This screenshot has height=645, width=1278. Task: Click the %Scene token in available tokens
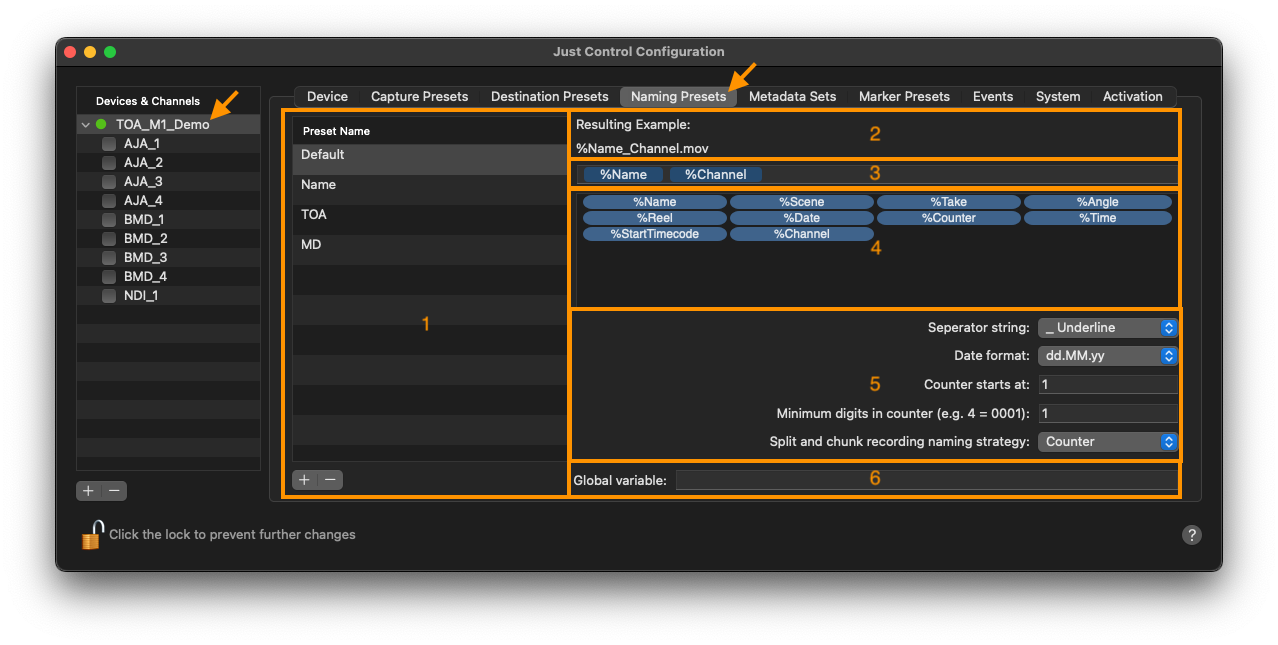click(x=802, y=202)
